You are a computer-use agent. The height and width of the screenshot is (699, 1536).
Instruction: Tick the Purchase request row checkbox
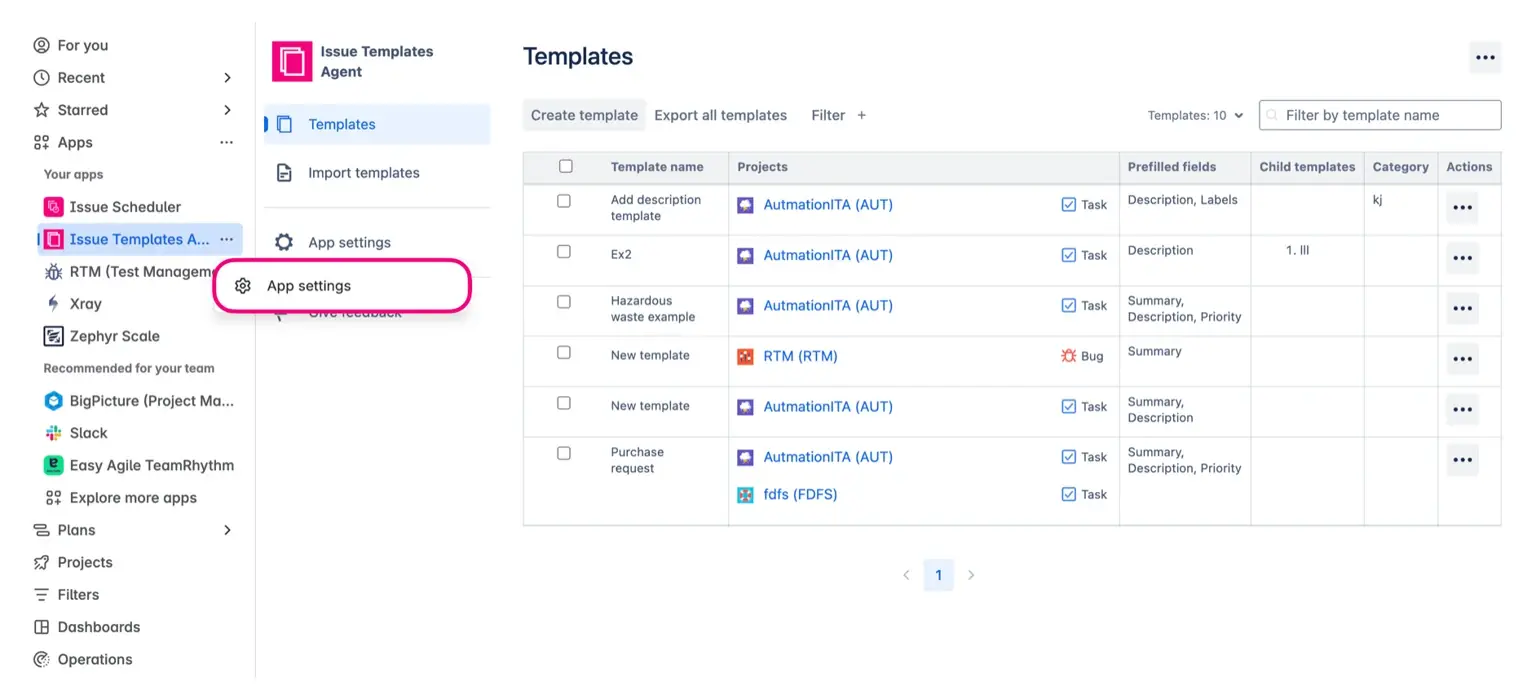pos(564,453)
